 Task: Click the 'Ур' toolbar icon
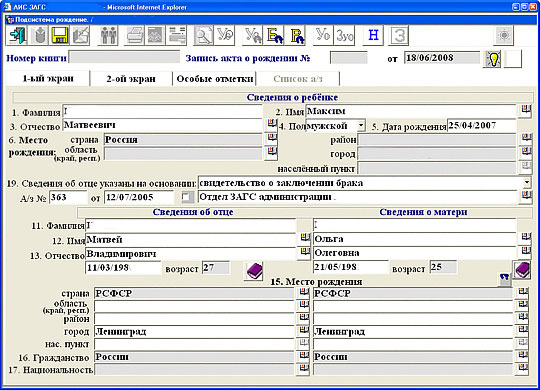(224, 35)
